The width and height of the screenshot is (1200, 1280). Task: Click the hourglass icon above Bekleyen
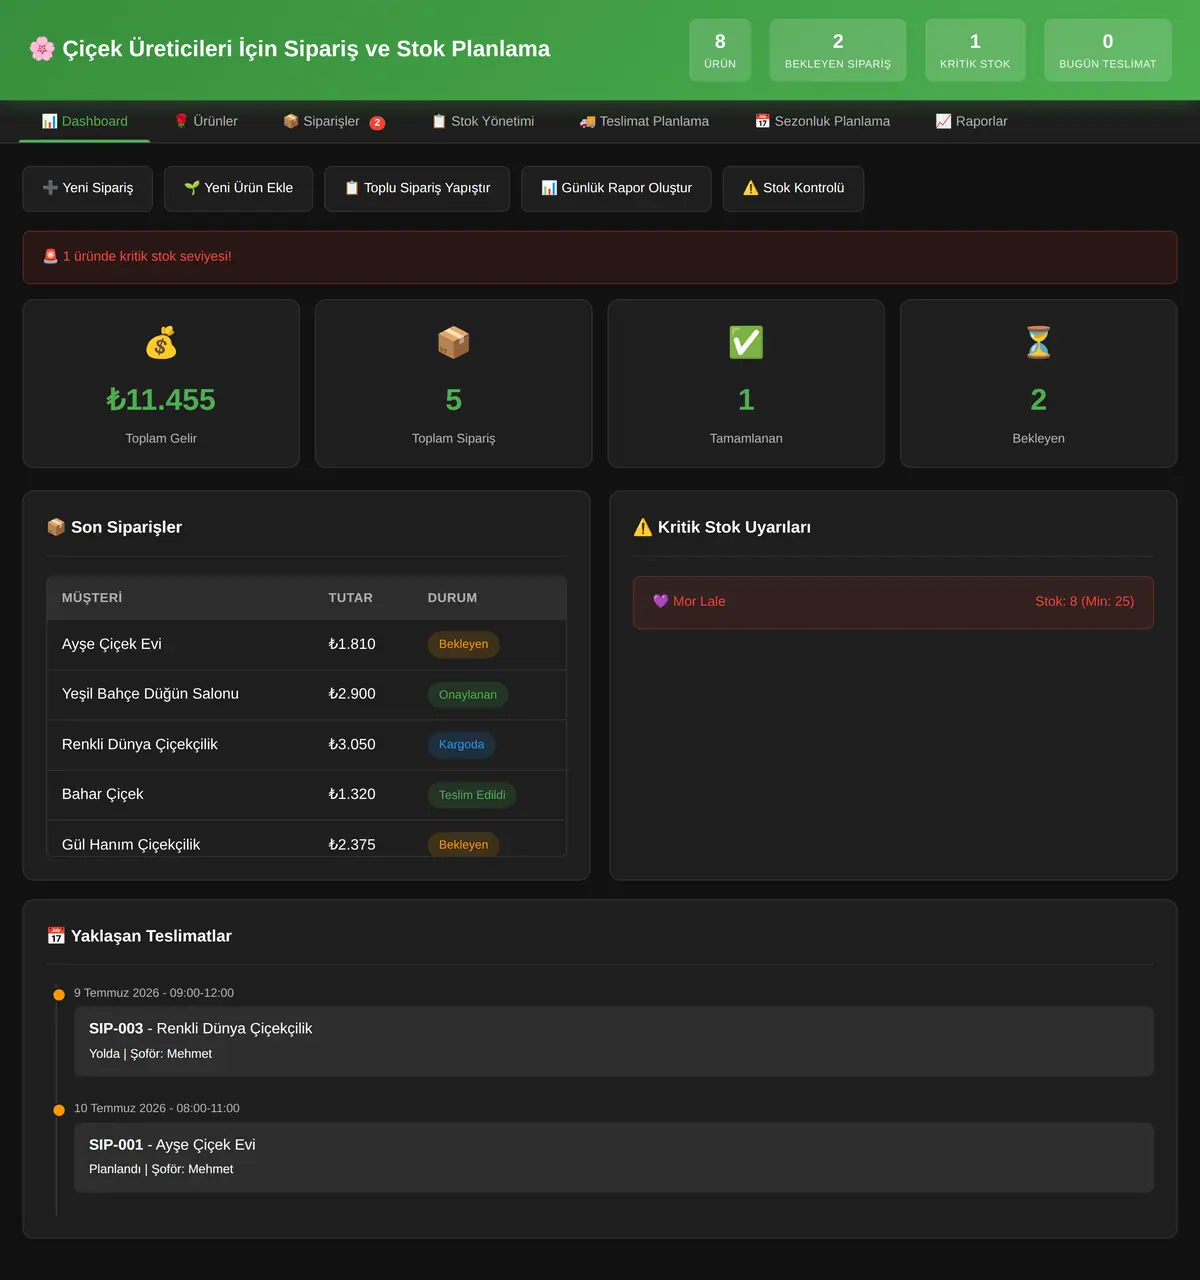1039,343
